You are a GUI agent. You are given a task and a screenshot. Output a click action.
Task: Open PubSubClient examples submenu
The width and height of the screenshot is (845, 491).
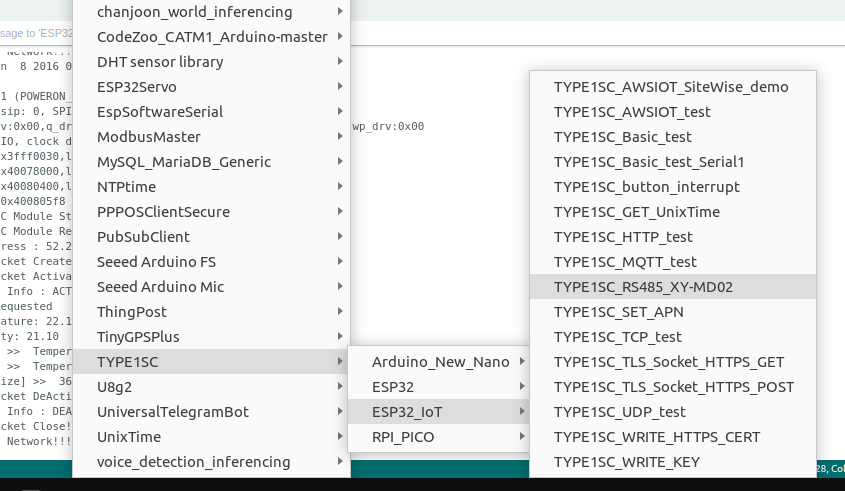tap(211, 237)
